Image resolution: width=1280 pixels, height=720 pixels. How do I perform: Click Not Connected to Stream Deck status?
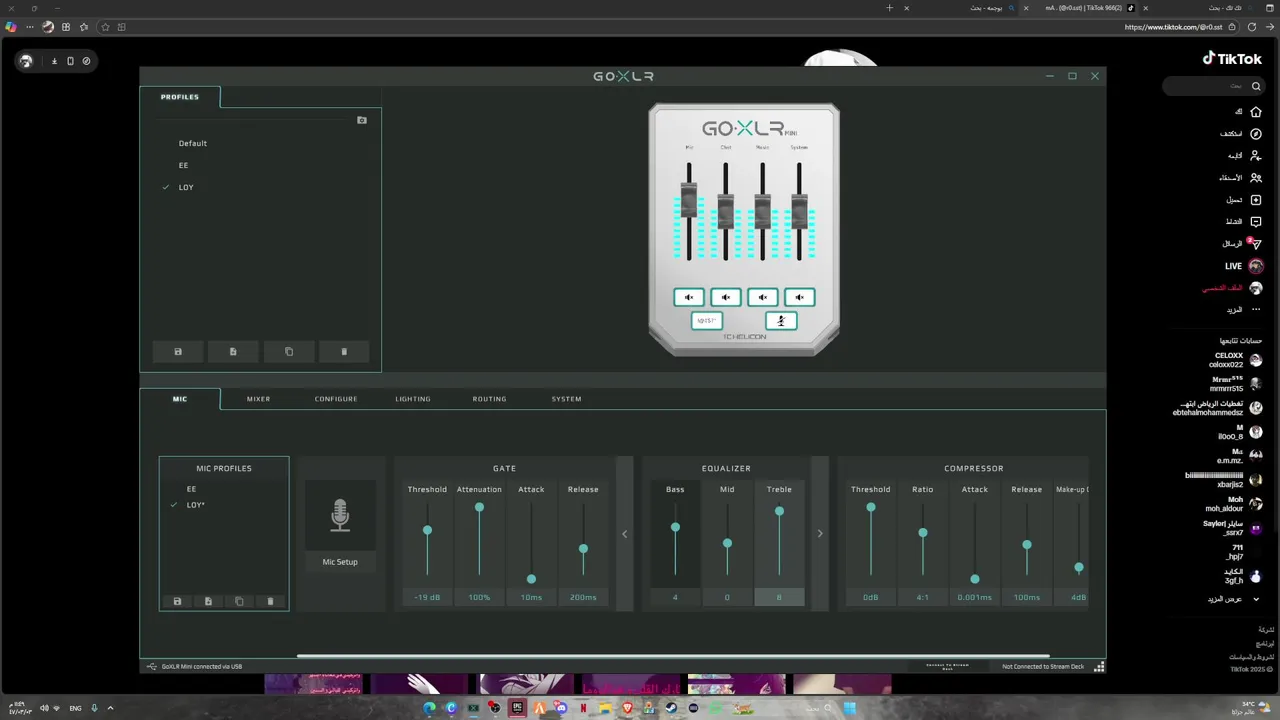1043,666
